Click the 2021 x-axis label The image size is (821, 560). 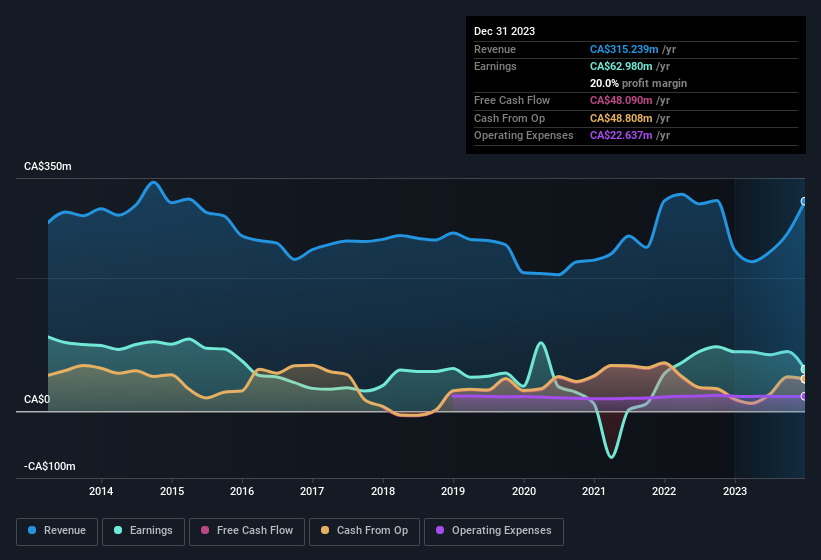tap(594, 491)
